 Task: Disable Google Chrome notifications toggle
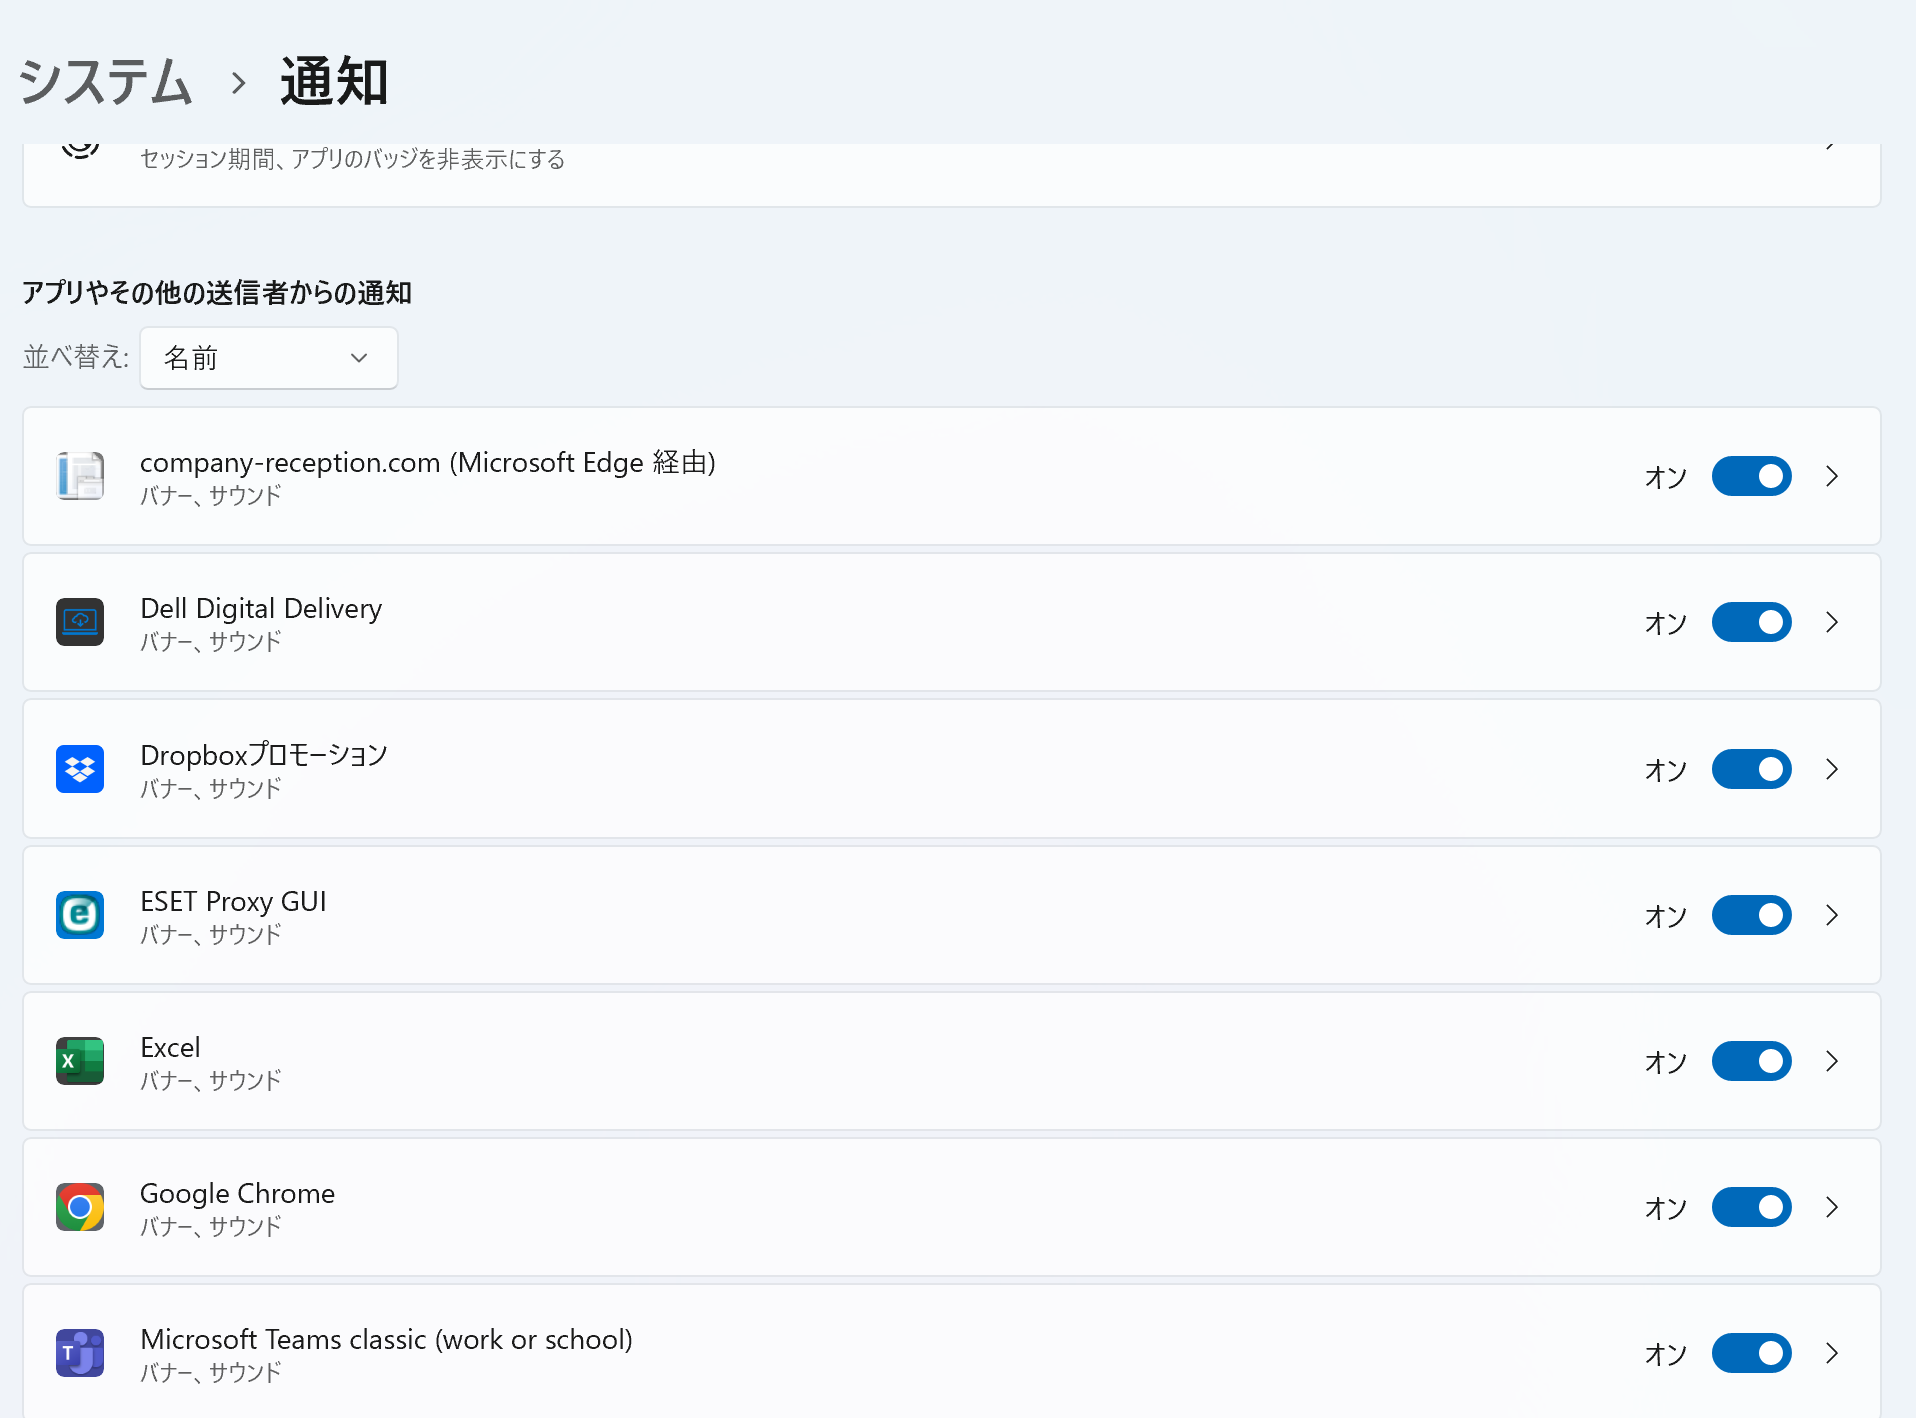tap(1751, 1207)
